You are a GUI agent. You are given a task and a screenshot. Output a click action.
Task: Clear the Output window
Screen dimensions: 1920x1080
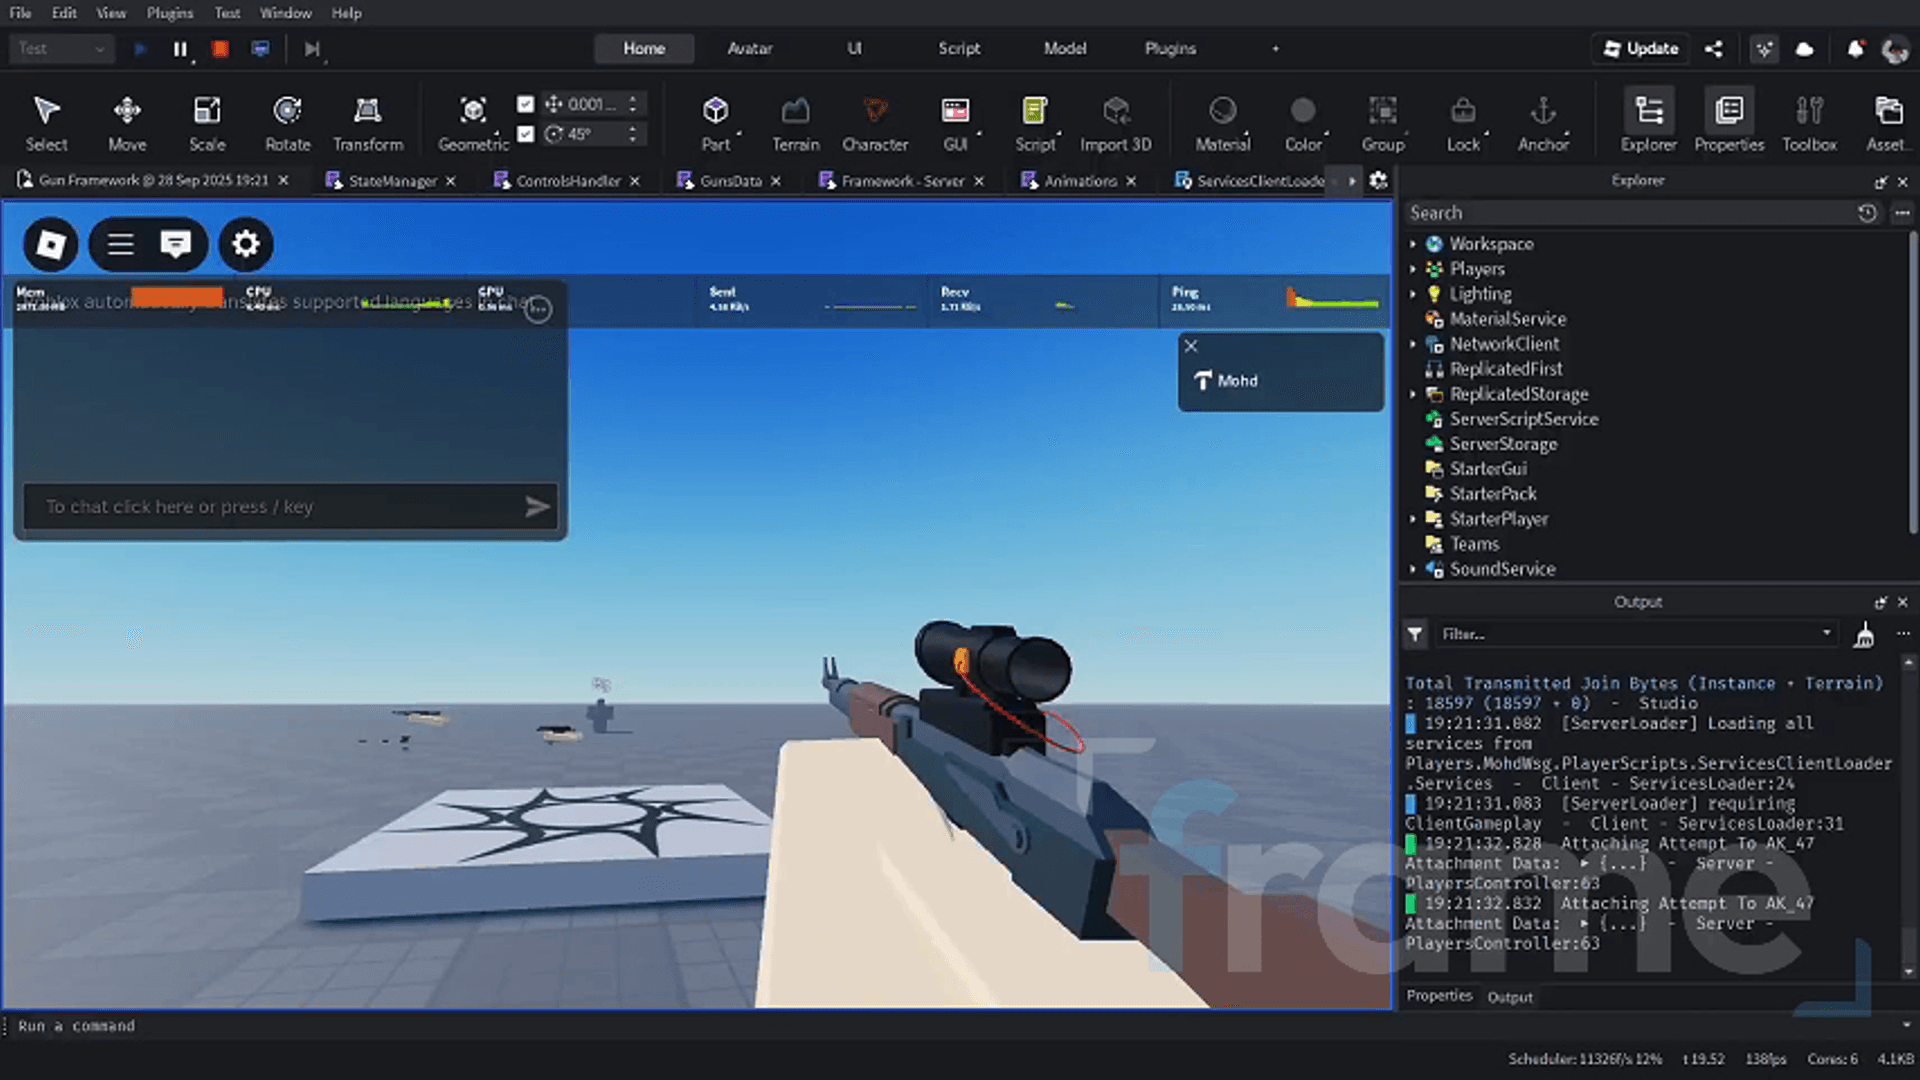click(x=1864, y=635)
